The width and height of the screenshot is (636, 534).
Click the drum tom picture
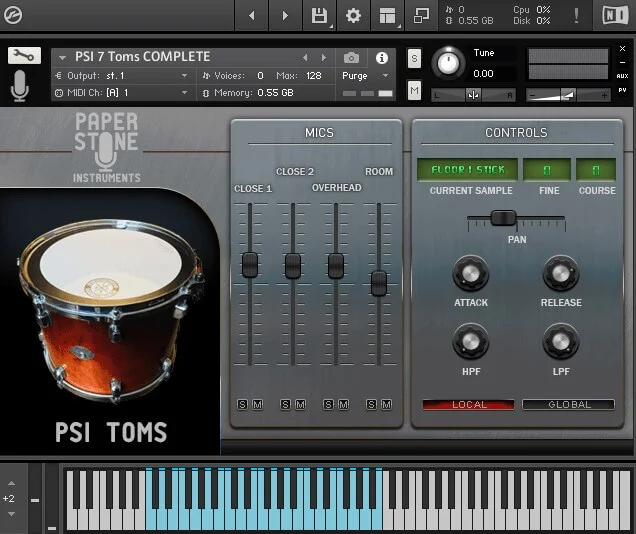point(110,311)
